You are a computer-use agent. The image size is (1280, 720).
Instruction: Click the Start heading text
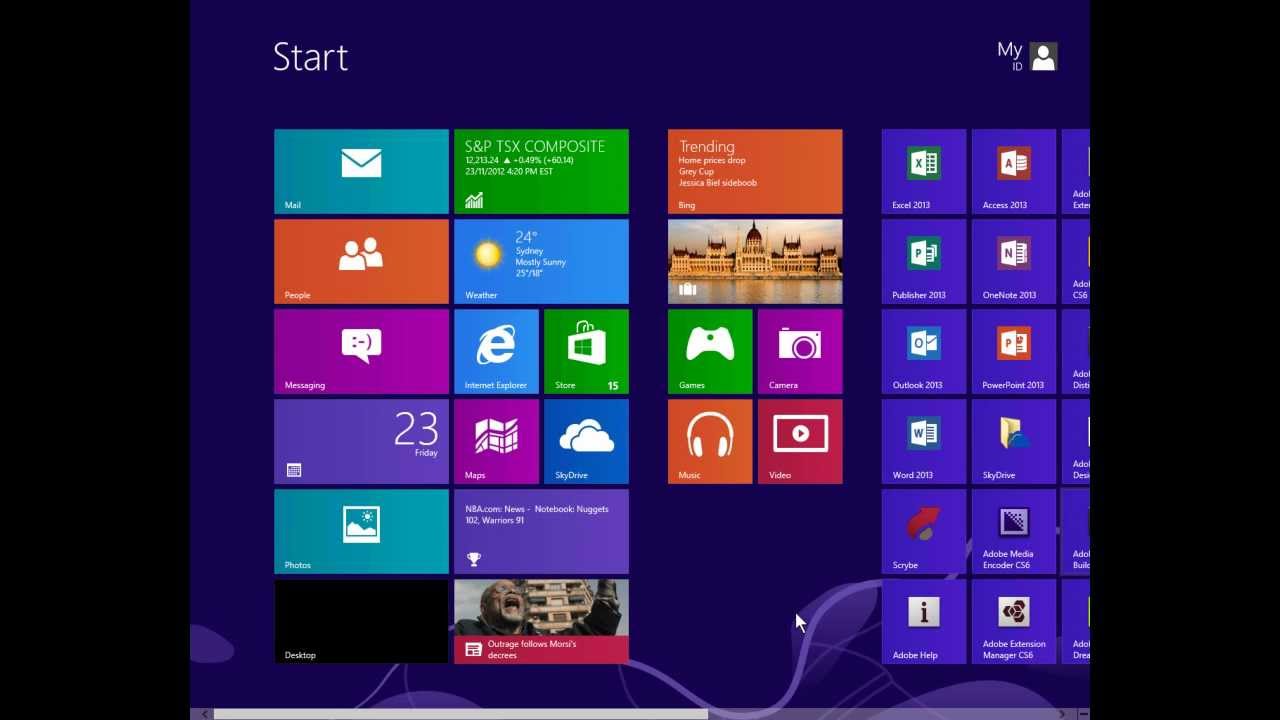[310, 57]
